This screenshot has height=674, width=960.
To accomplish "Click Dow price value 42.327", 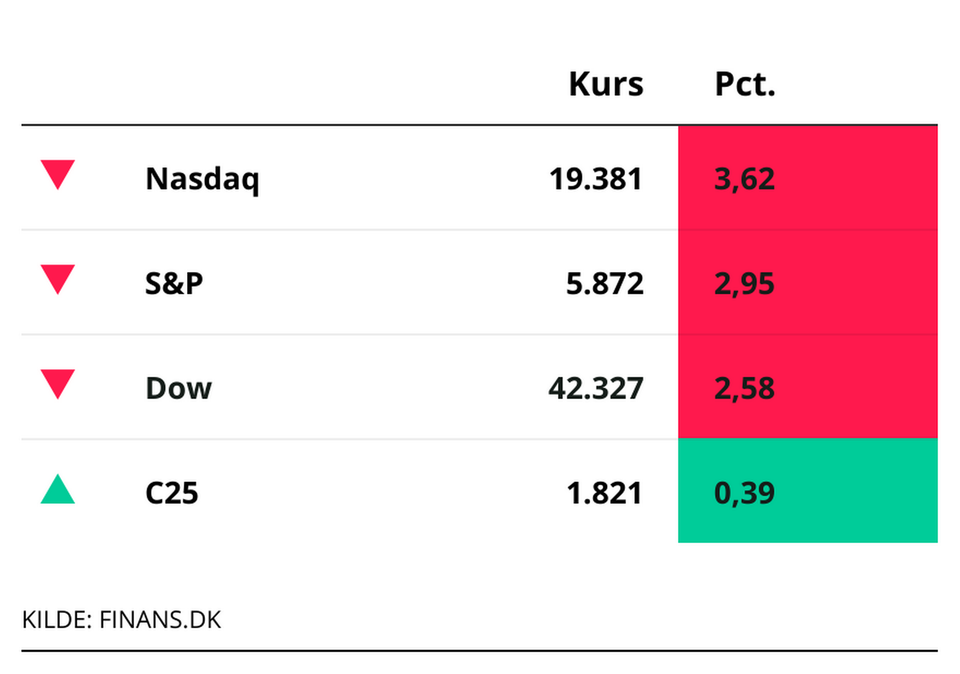I will (595, 388).
